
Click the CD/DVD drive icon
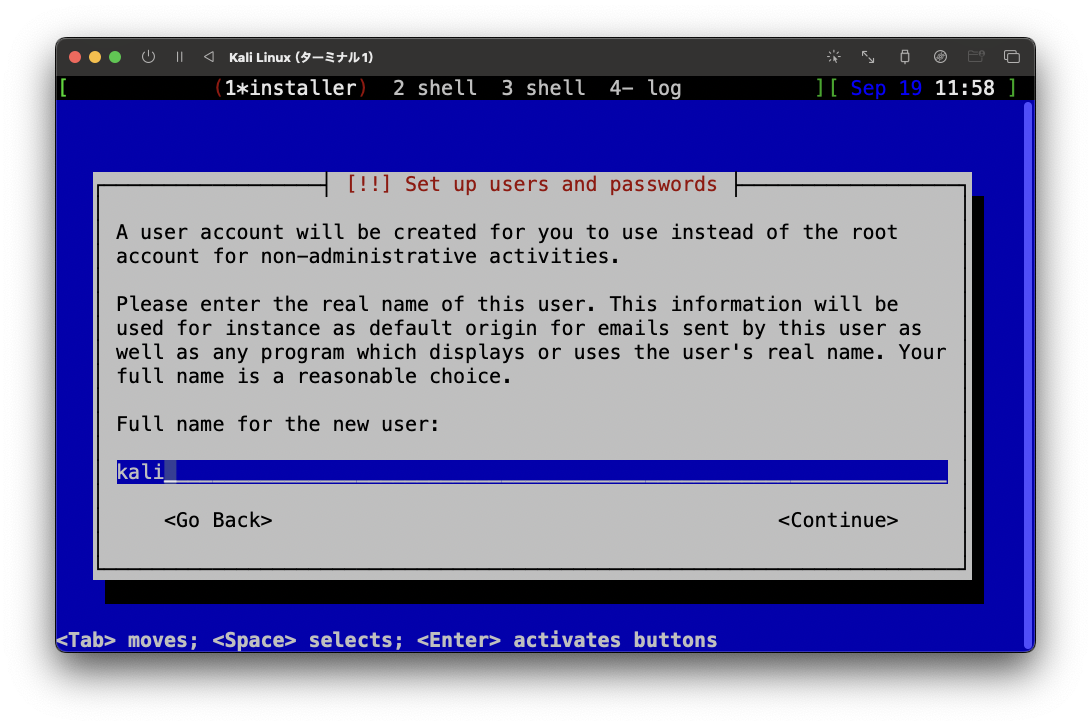click(940, 57)
